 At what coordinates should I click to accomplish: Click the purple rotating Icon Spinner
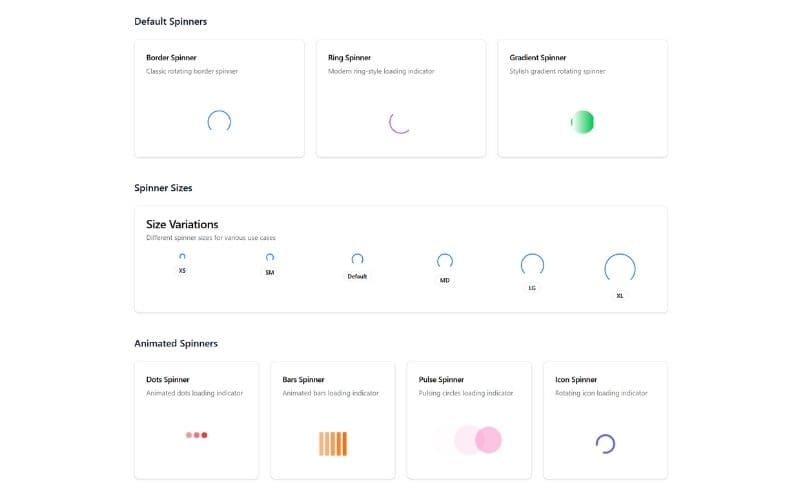(x=605, y=444)
